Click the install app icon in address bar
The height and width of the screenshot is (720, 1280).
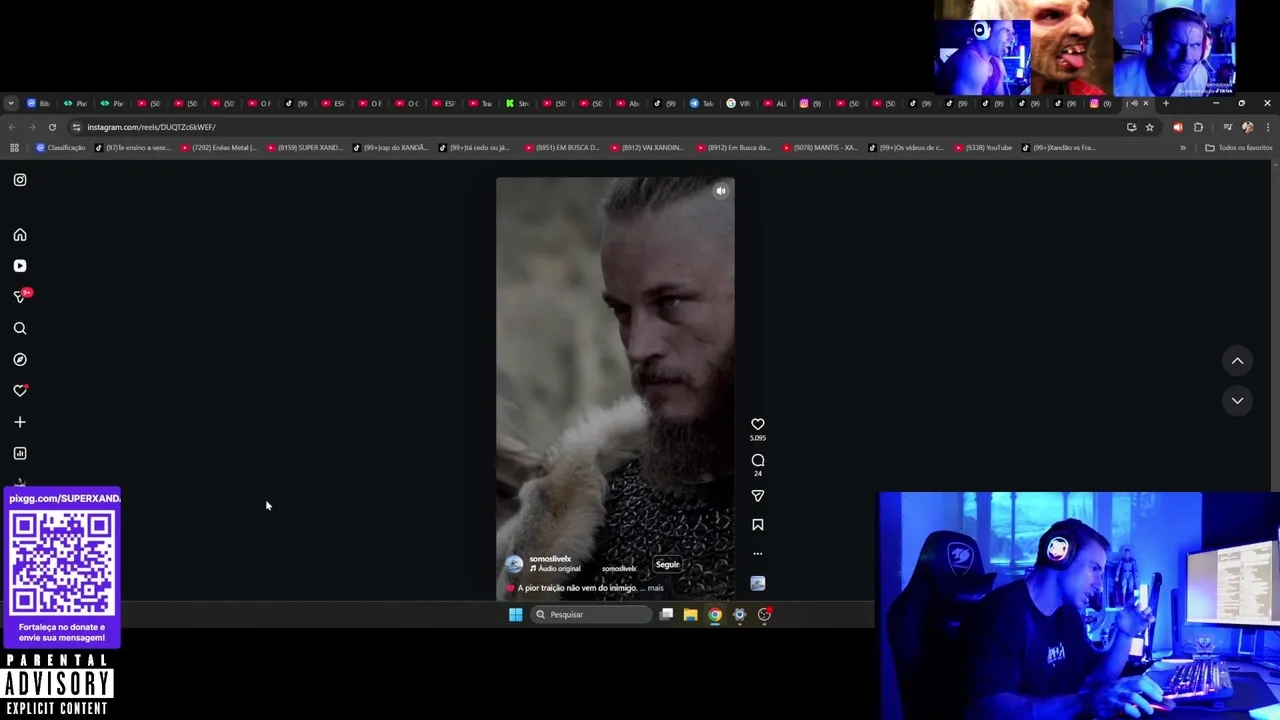click(1131, 127)
